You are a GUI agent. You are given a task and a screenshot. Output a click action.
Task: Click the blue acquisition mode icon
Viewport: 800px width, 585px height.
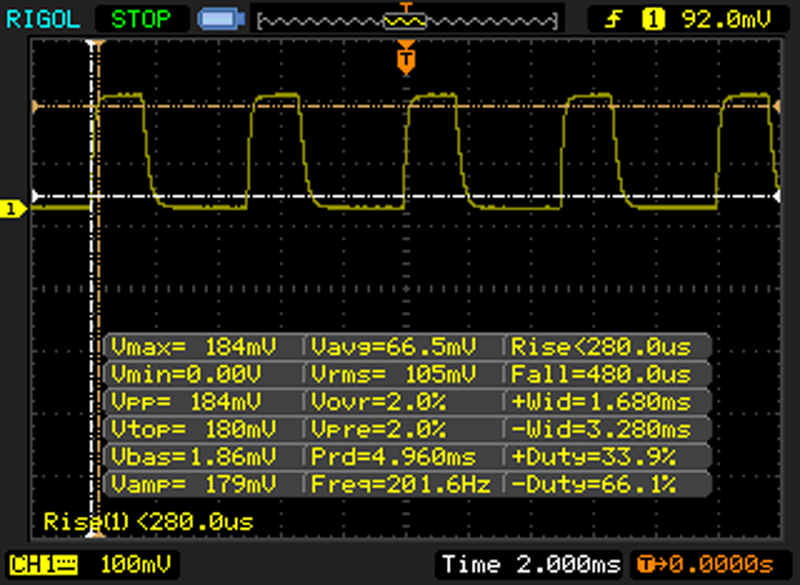tap(216, 18)
